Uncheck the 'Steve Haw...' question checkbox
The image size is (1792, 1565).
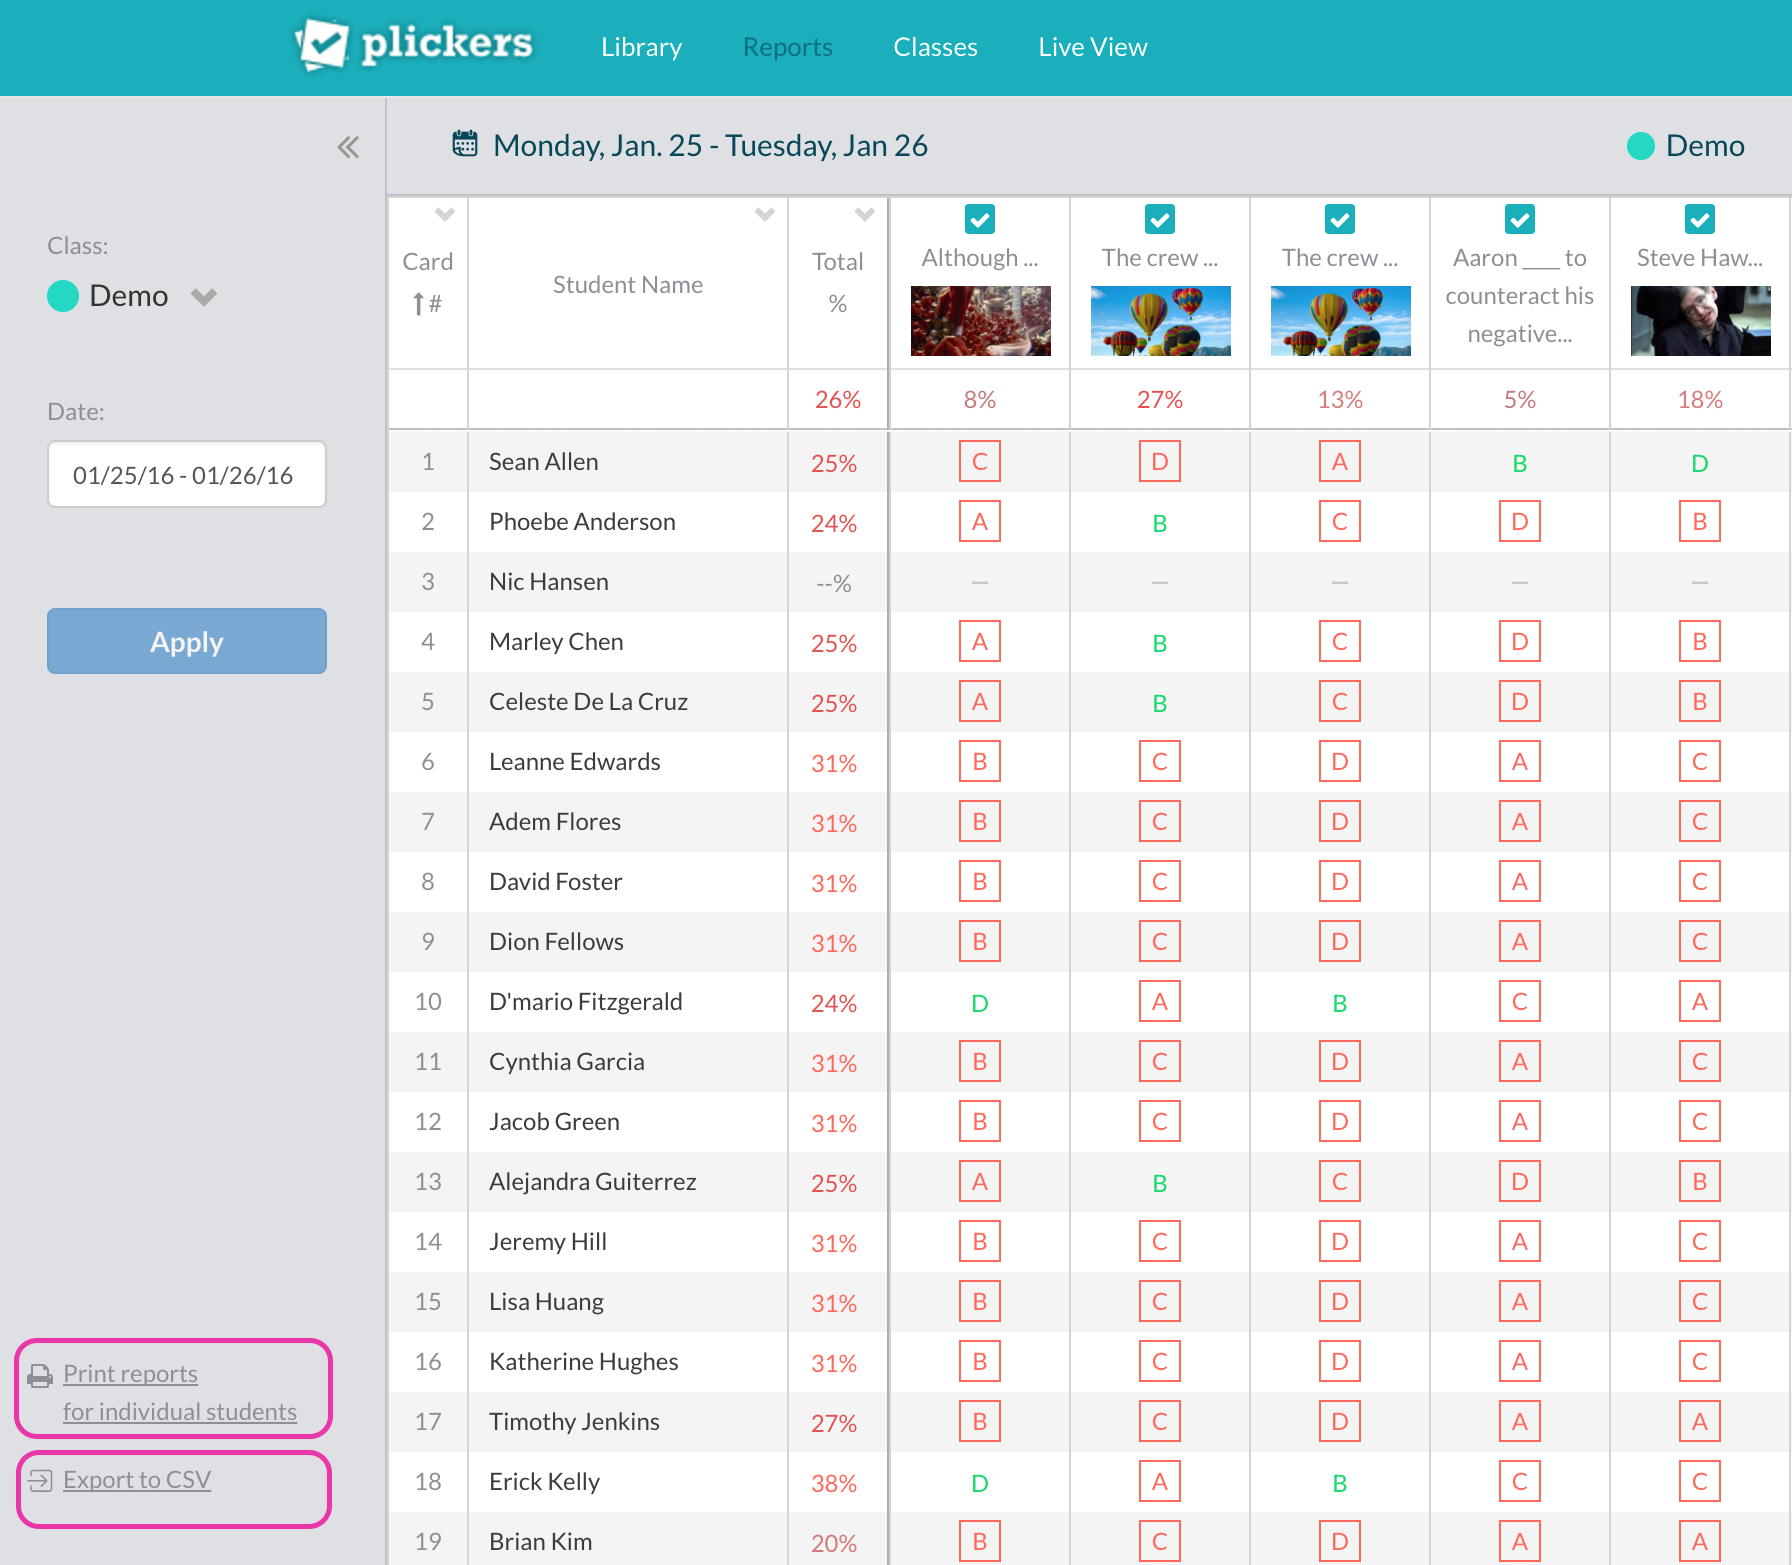pyautogui.click(x=1699, y=219)
